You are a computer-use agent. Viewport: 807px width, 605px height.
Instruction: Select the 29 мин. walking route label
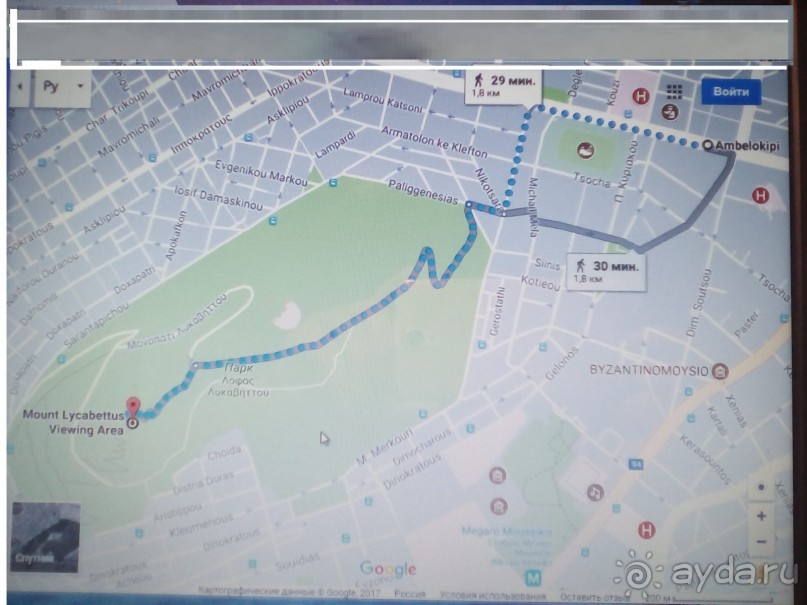[504, 84]
